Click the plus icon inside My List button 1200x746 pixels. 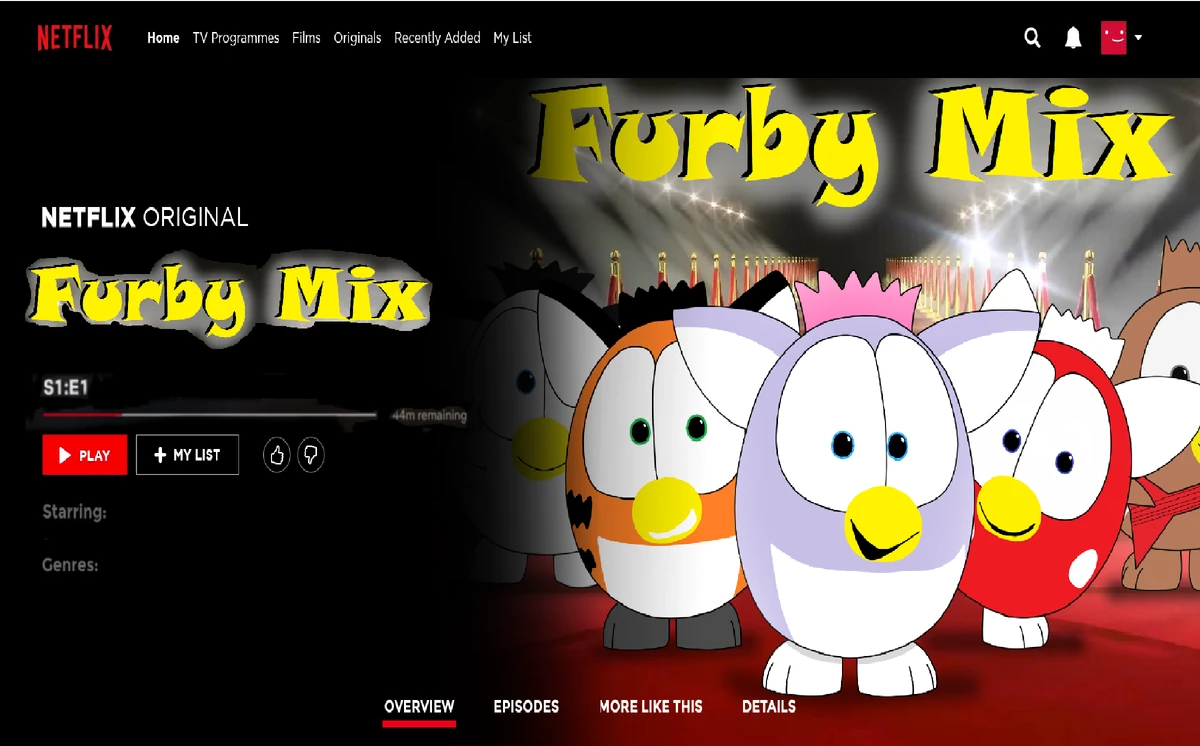pos(160,455)
